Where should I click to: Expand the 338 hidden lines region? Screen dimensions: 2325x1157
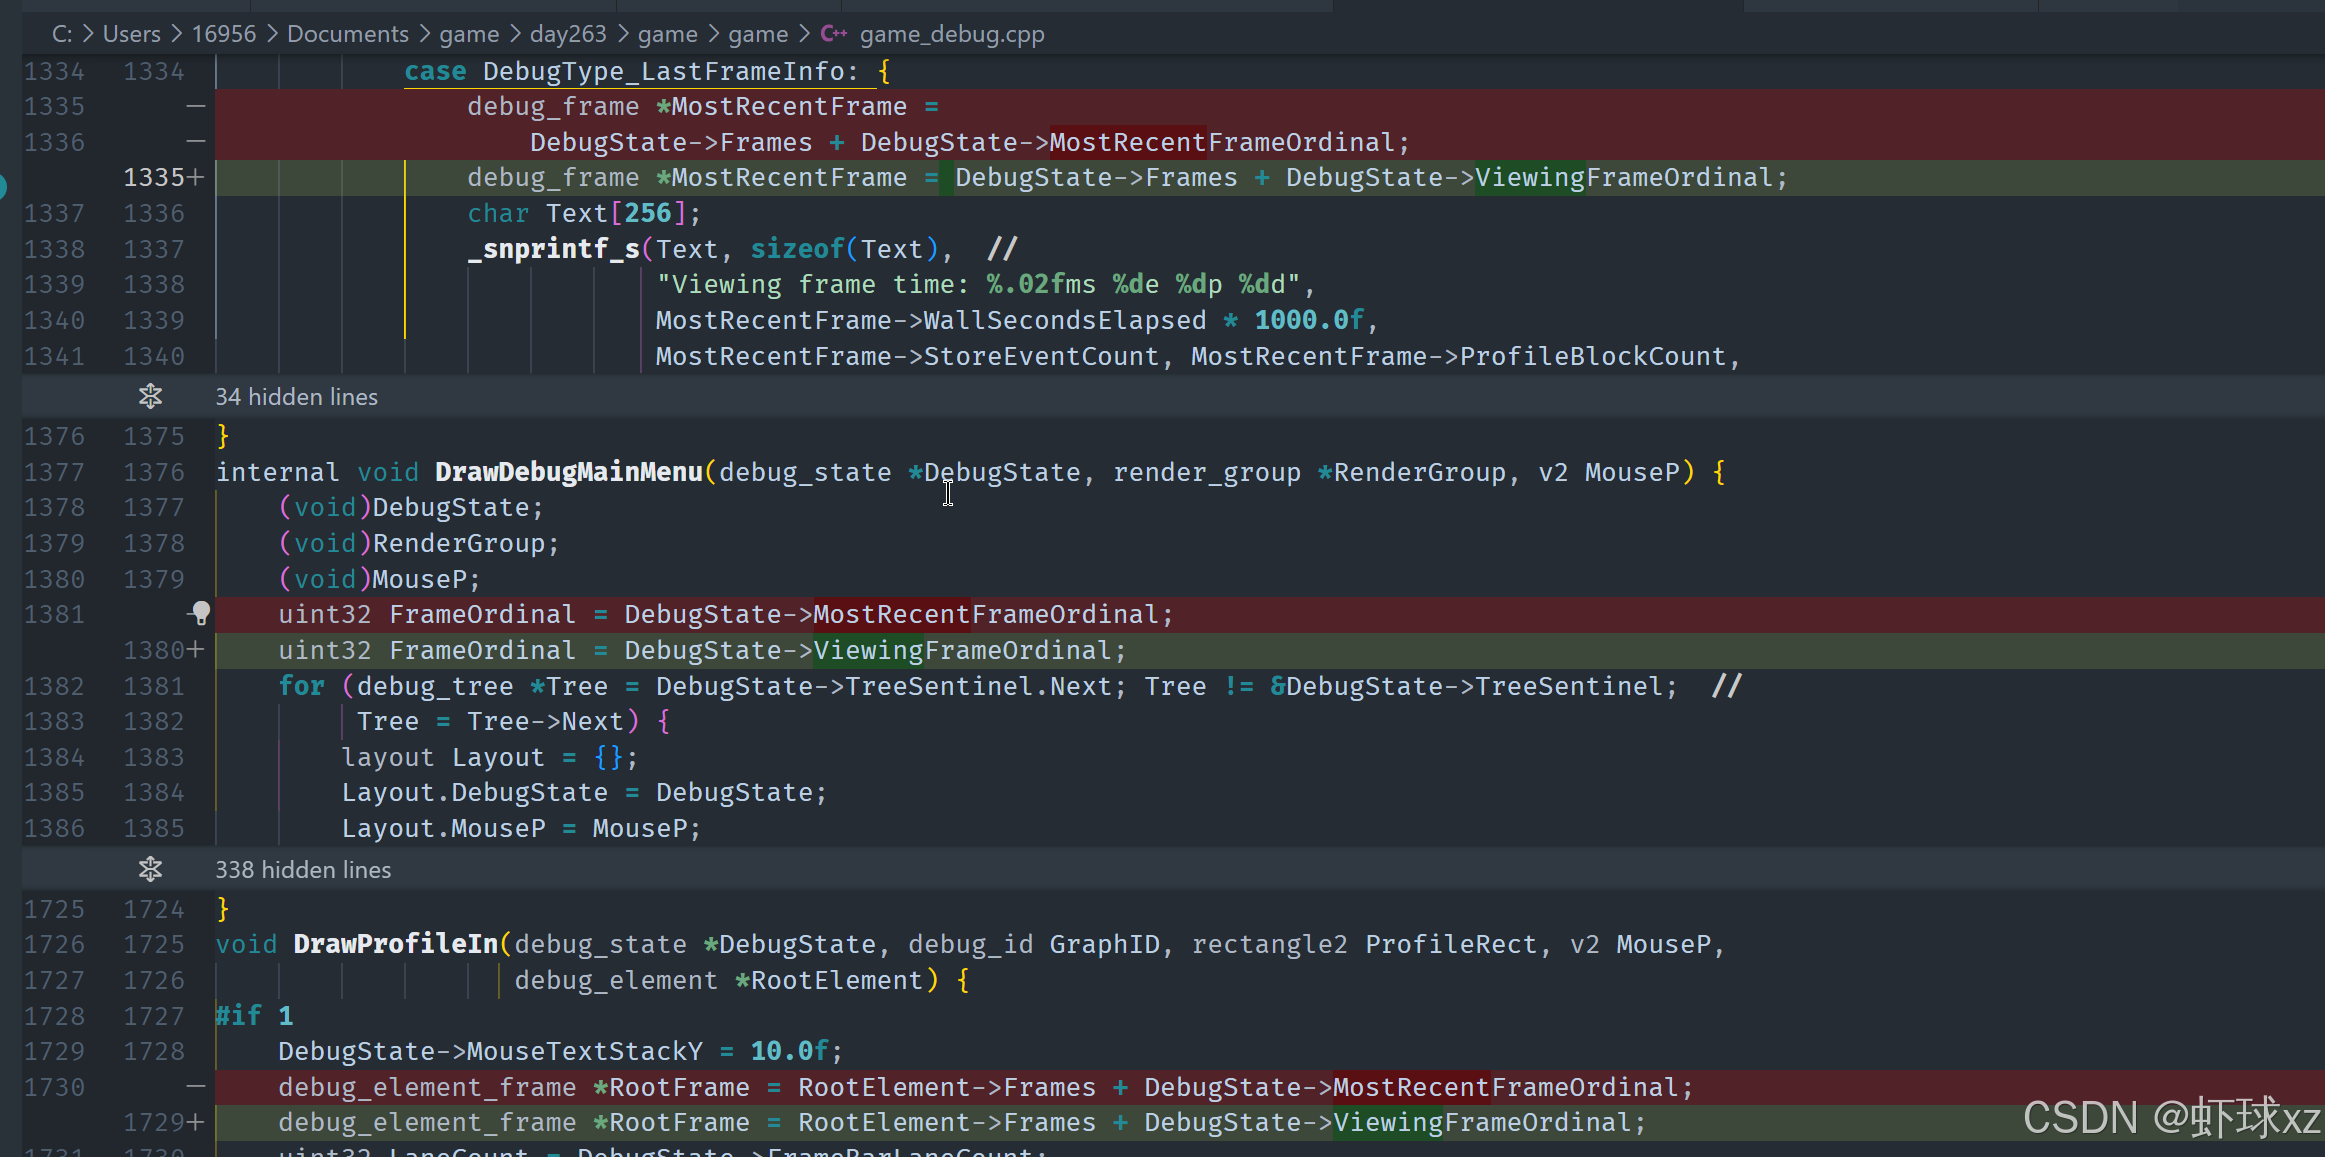pos(303,869)
